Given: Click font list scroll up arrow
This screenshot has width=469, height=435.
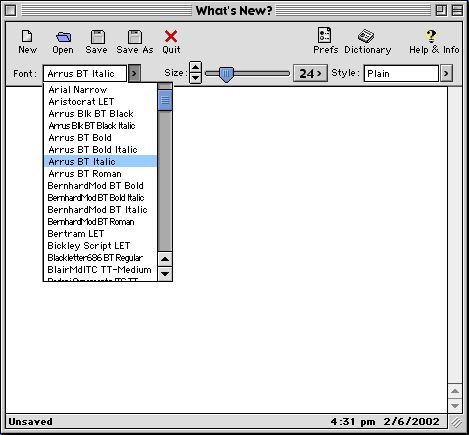Looking at the screenshot, I should pos(165,259).
